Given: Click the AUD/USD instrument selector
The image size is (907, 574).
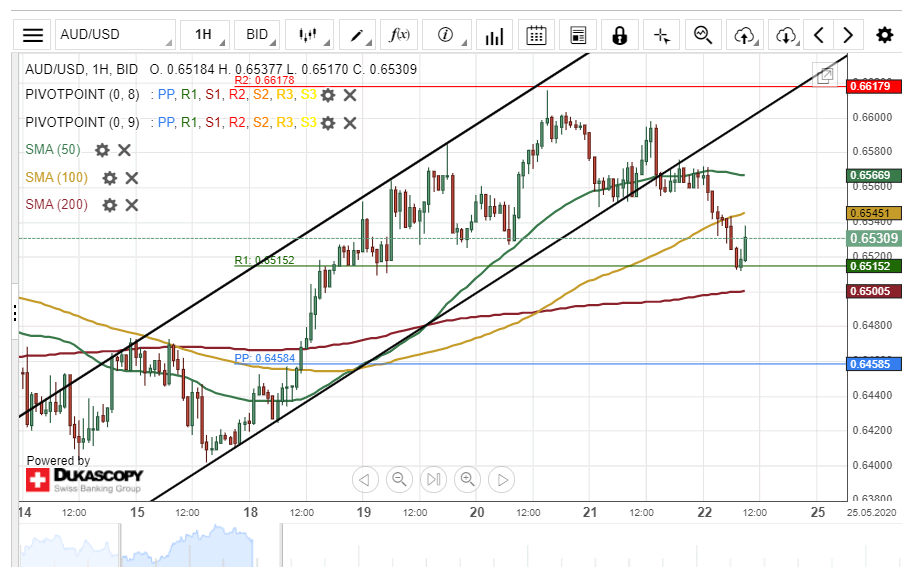Looking at the screenshot, I should tap(114, 35).
